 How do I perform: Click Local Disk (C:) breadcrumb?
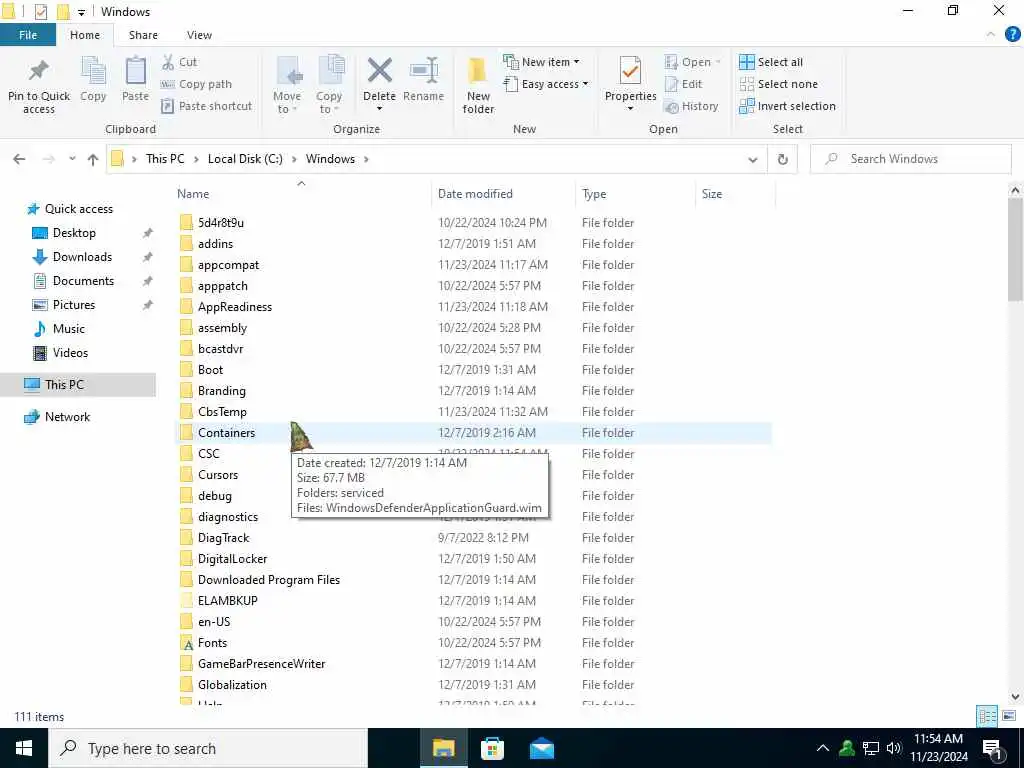(x=245, y=159)
